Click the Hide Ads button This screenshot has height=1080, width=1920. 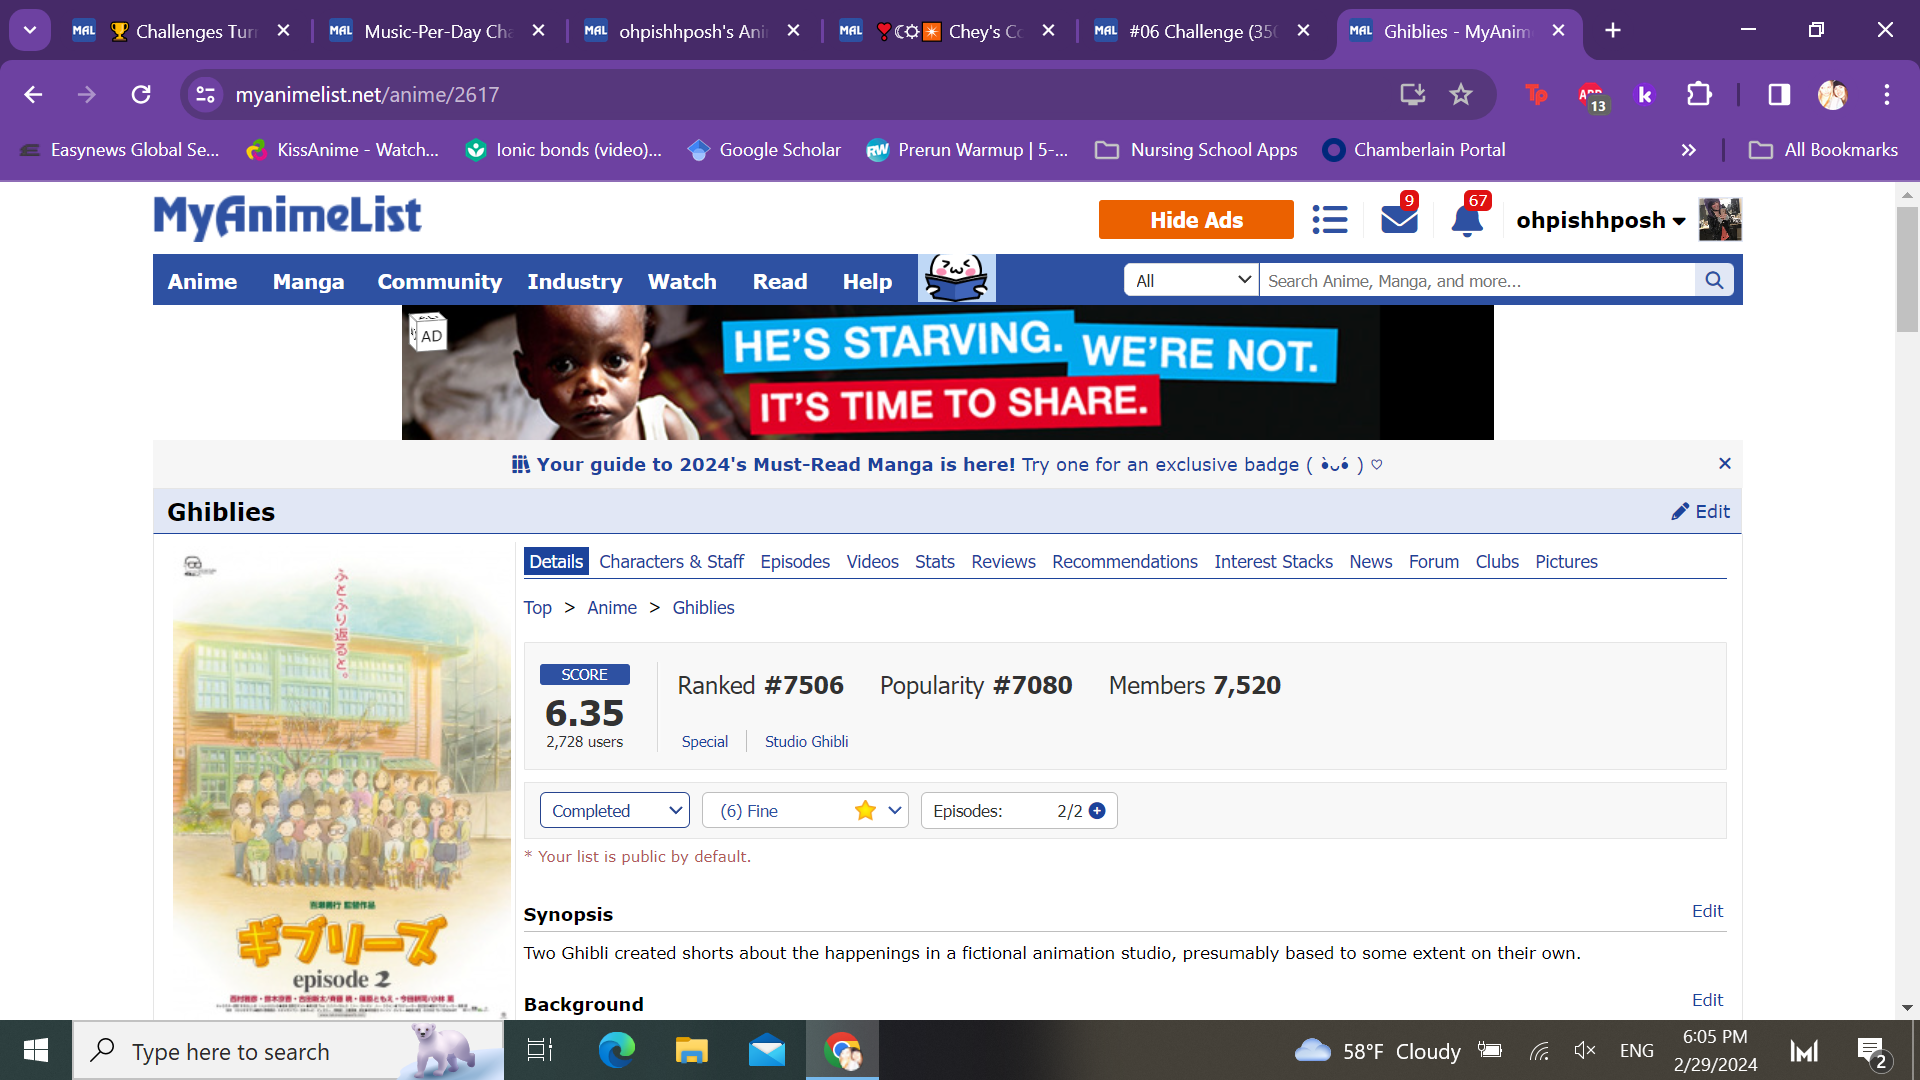[x=1196, y=220]
